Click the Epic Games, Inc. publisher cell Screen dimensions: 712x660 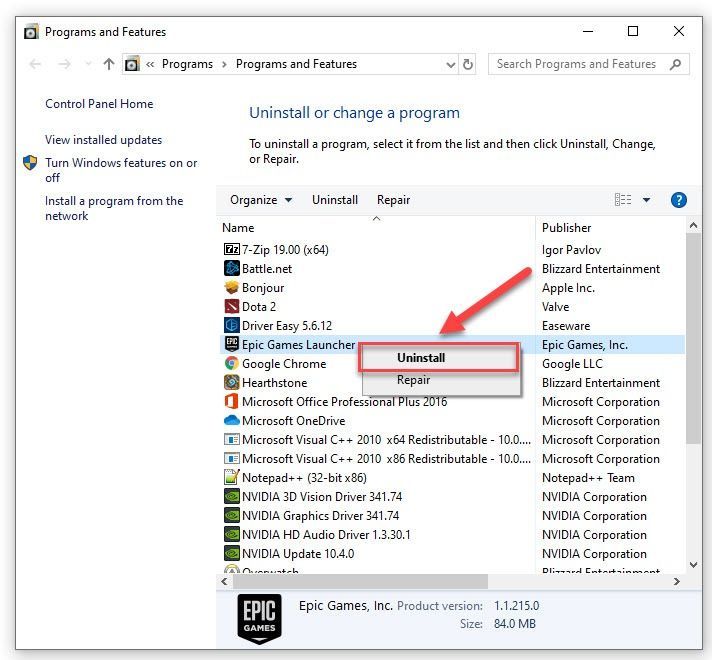(585, 345)
